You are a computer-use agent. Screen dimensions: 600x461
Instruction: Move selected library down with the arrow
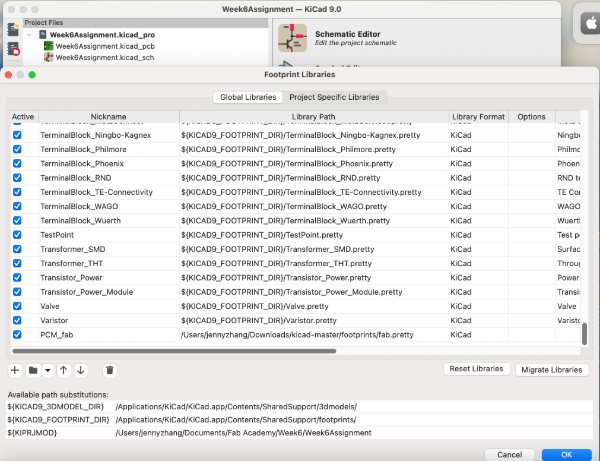[81, 370]
